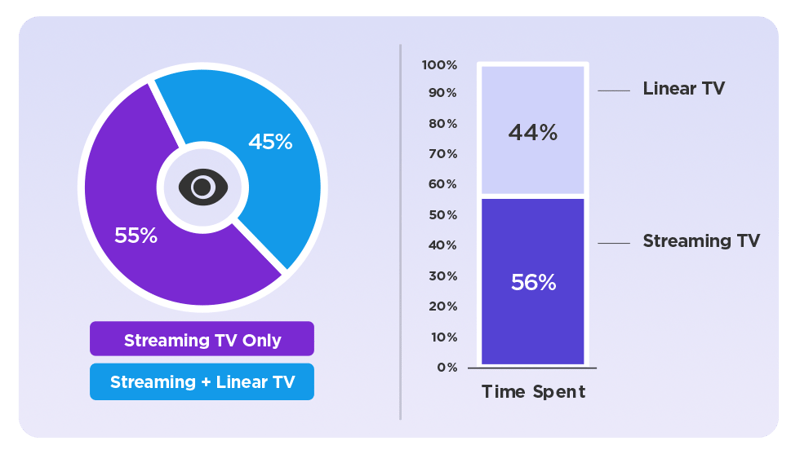This screenshot has width=800, height=454.
Task: Click the eye icon in the donut center
Action: point(202,187)
